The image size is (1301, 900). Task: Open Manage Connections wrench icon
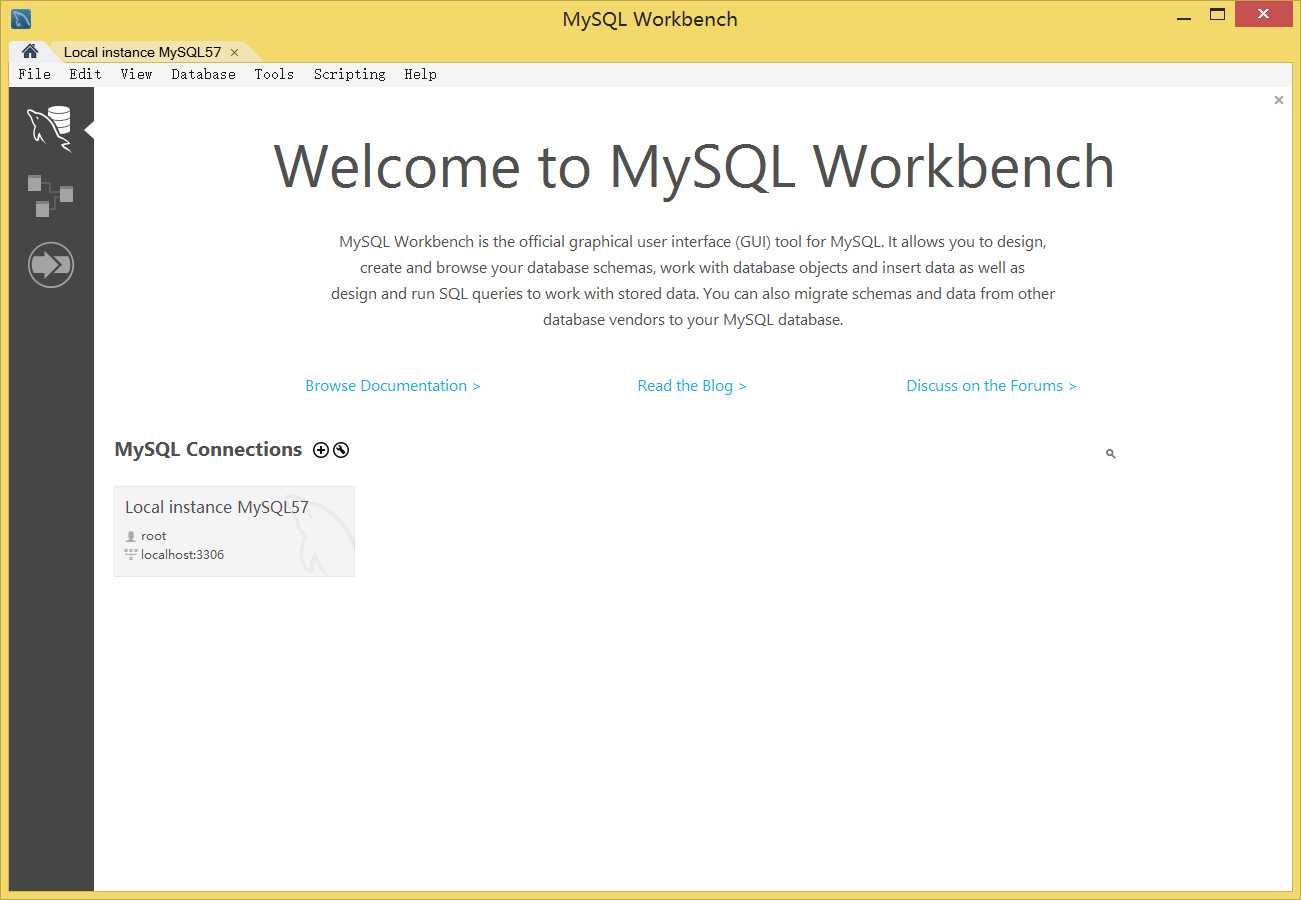[x=341, y=450]
